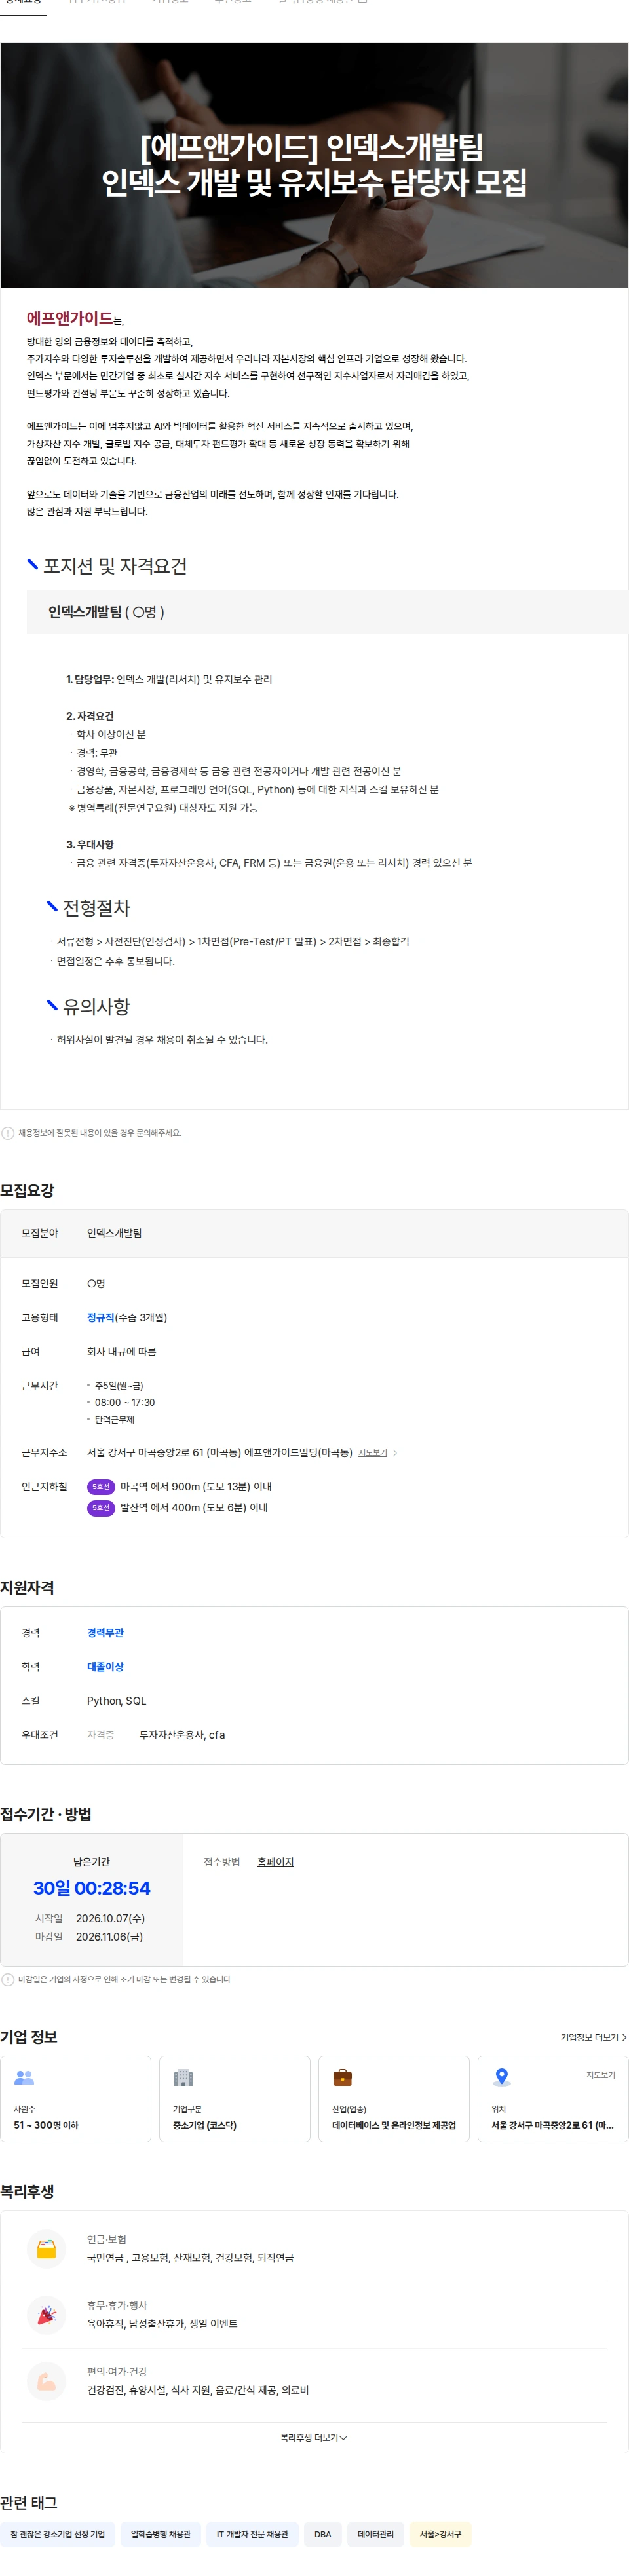Click the 5호선 badge beside 마곡역
This screenshot has height=2576, width=629.
tap(101, 1487)
